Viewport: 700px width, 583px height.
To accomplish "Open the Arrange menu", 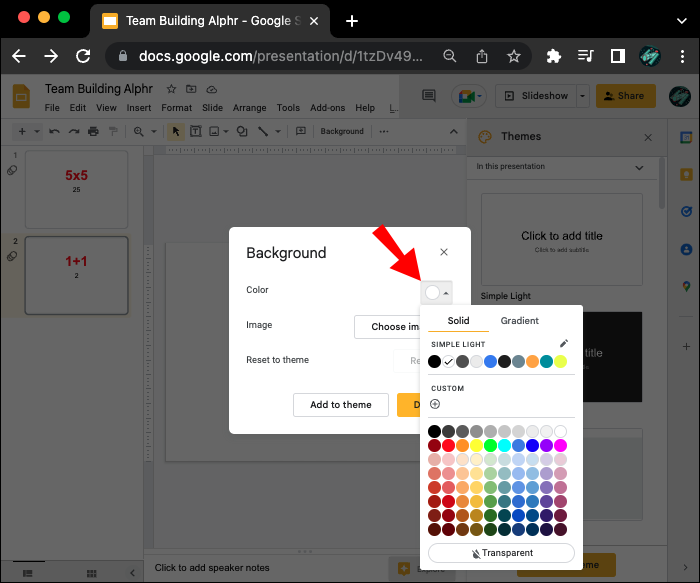I will point(249,108).
